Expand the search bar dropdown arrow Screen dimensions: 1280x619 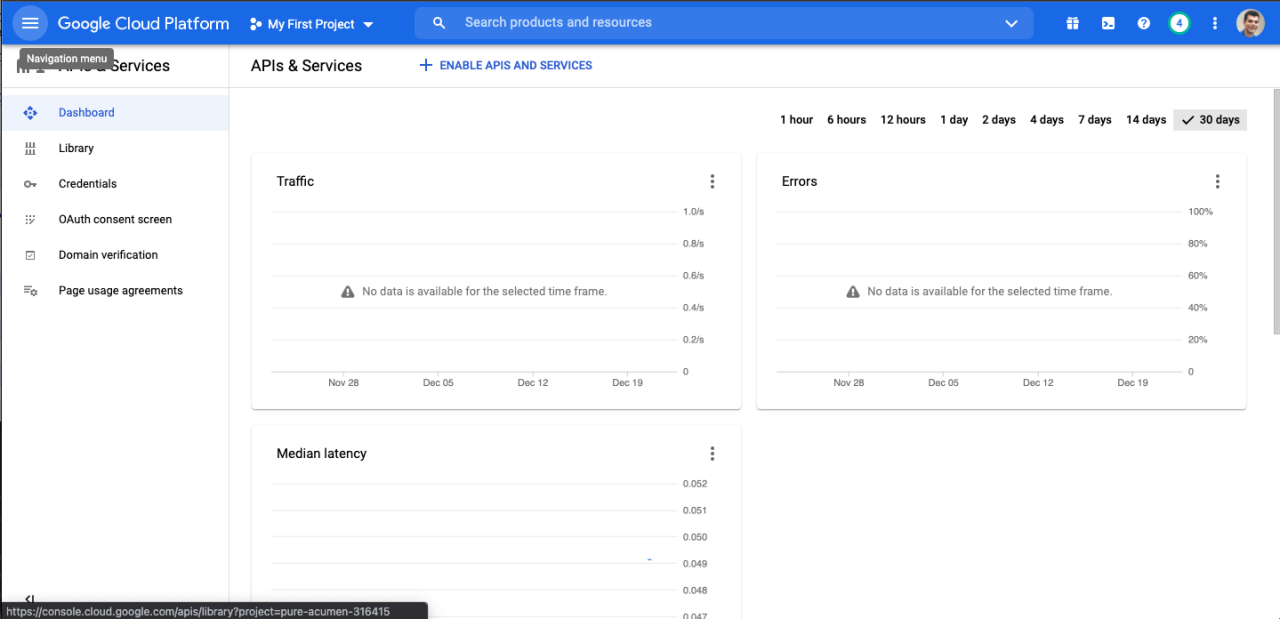tap(1011, 23)
